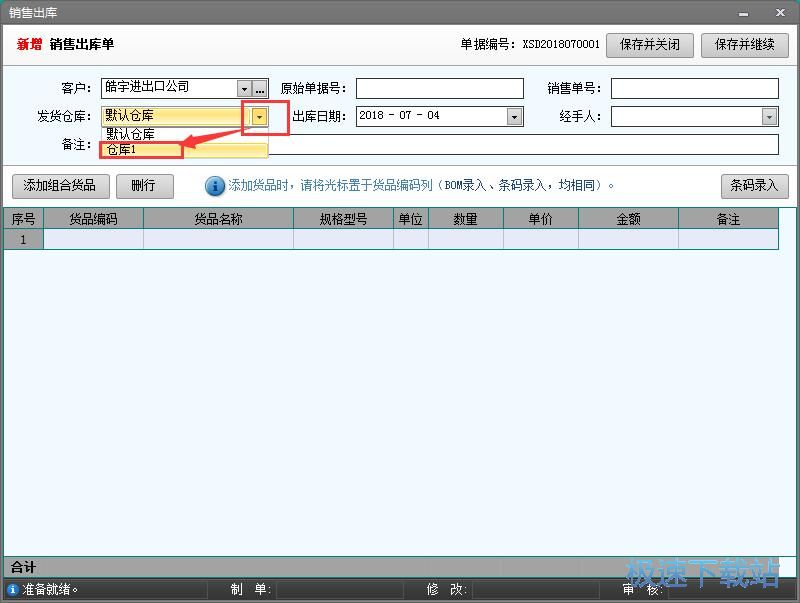Collapse the 发货仓库 dropdown arrow
Screen dimensions: 800x603
coord(260,117)
